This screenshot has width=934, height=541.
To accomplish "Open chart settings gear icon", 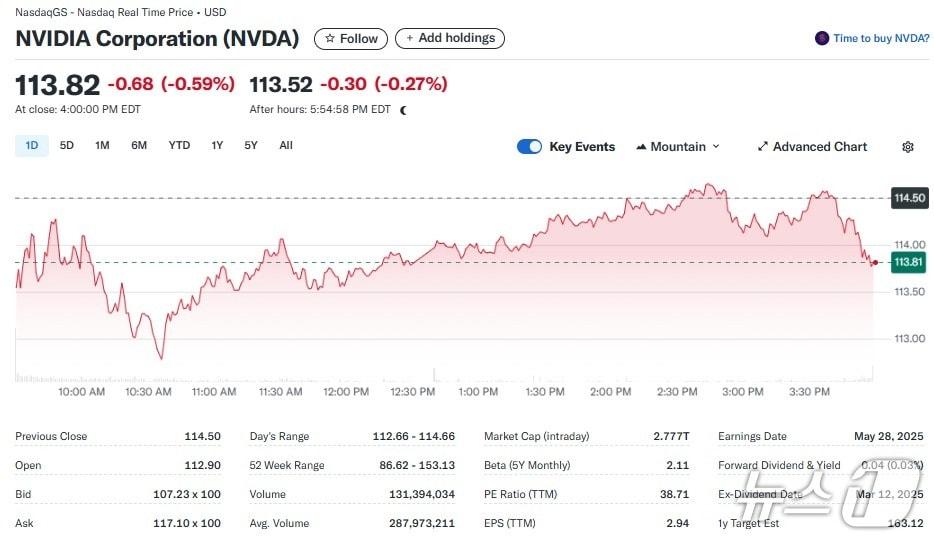I will [907, 147].
